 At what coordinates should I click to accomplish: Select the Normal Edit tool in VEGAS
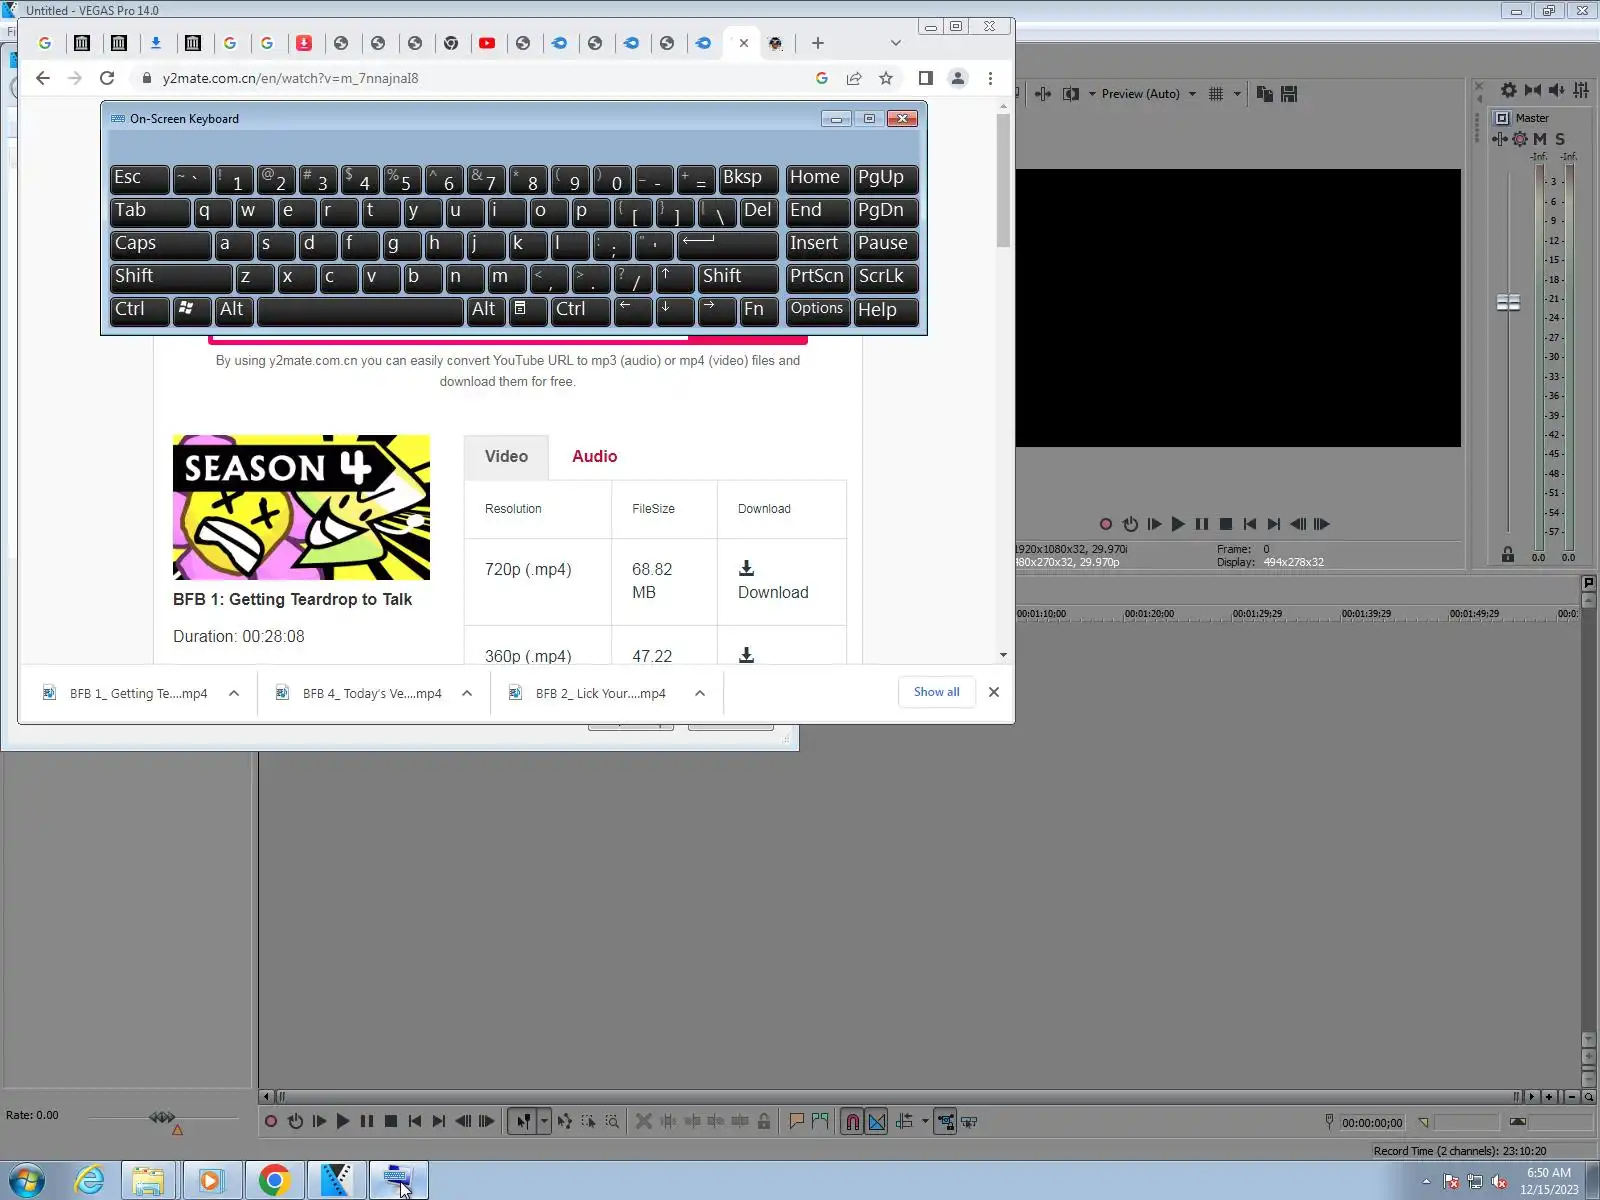point(522,1122)
